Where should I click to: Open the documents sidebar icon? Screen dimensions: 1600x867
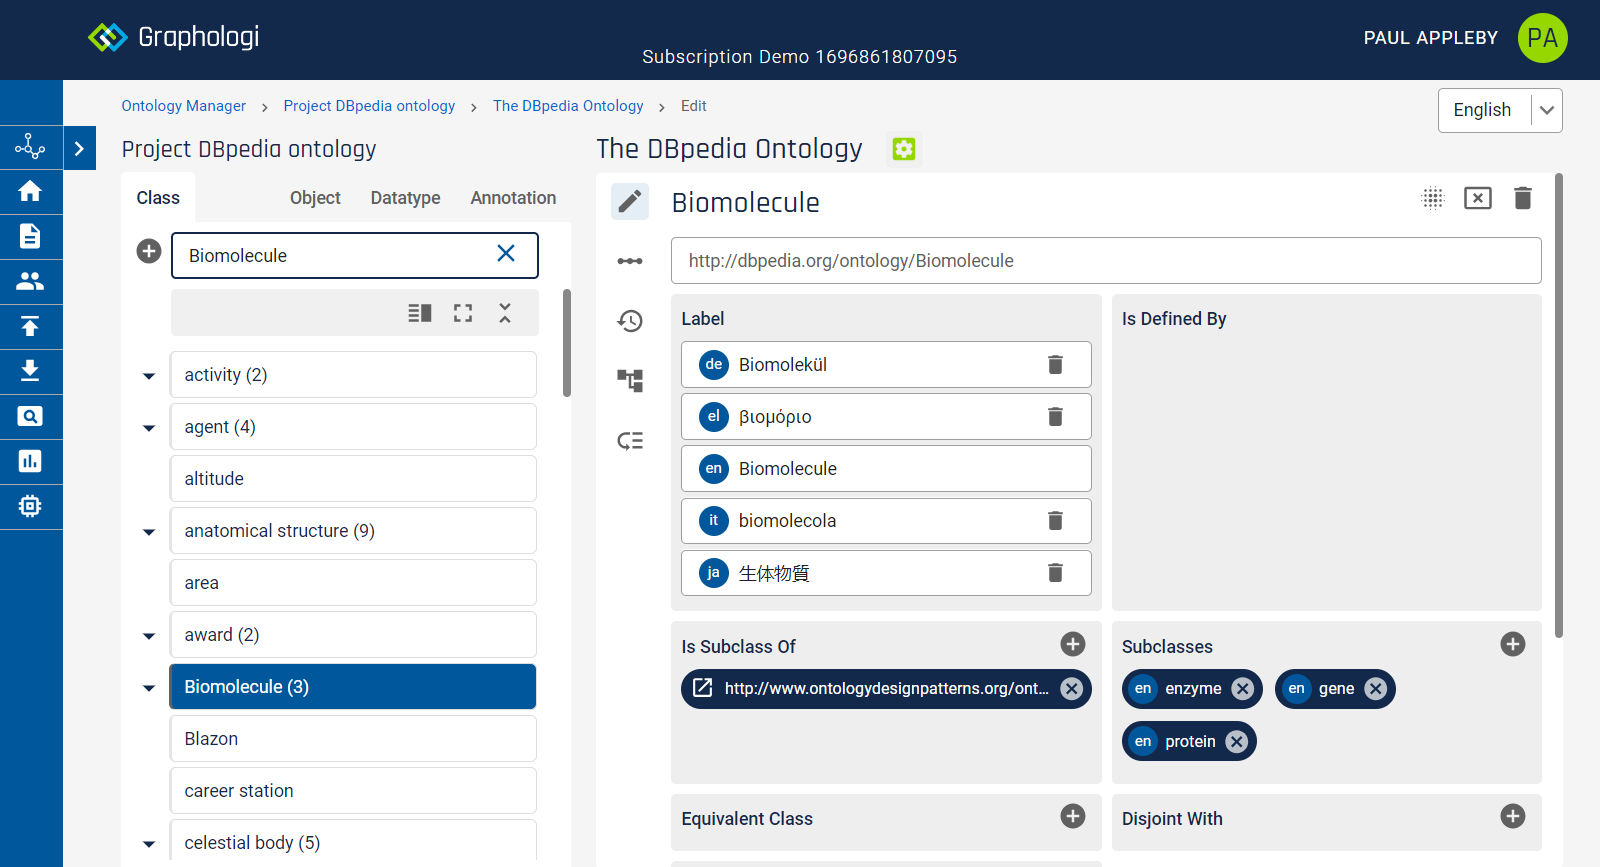[x=30, y=236]
